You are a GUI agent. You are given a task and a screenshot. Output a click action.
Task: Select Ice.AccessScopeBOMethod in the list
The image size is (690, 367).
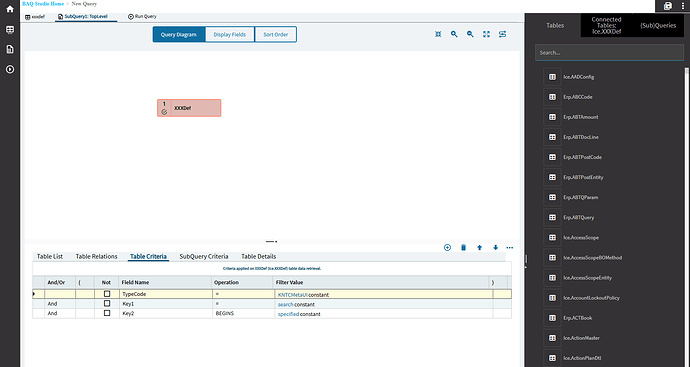tap(593, 258)
